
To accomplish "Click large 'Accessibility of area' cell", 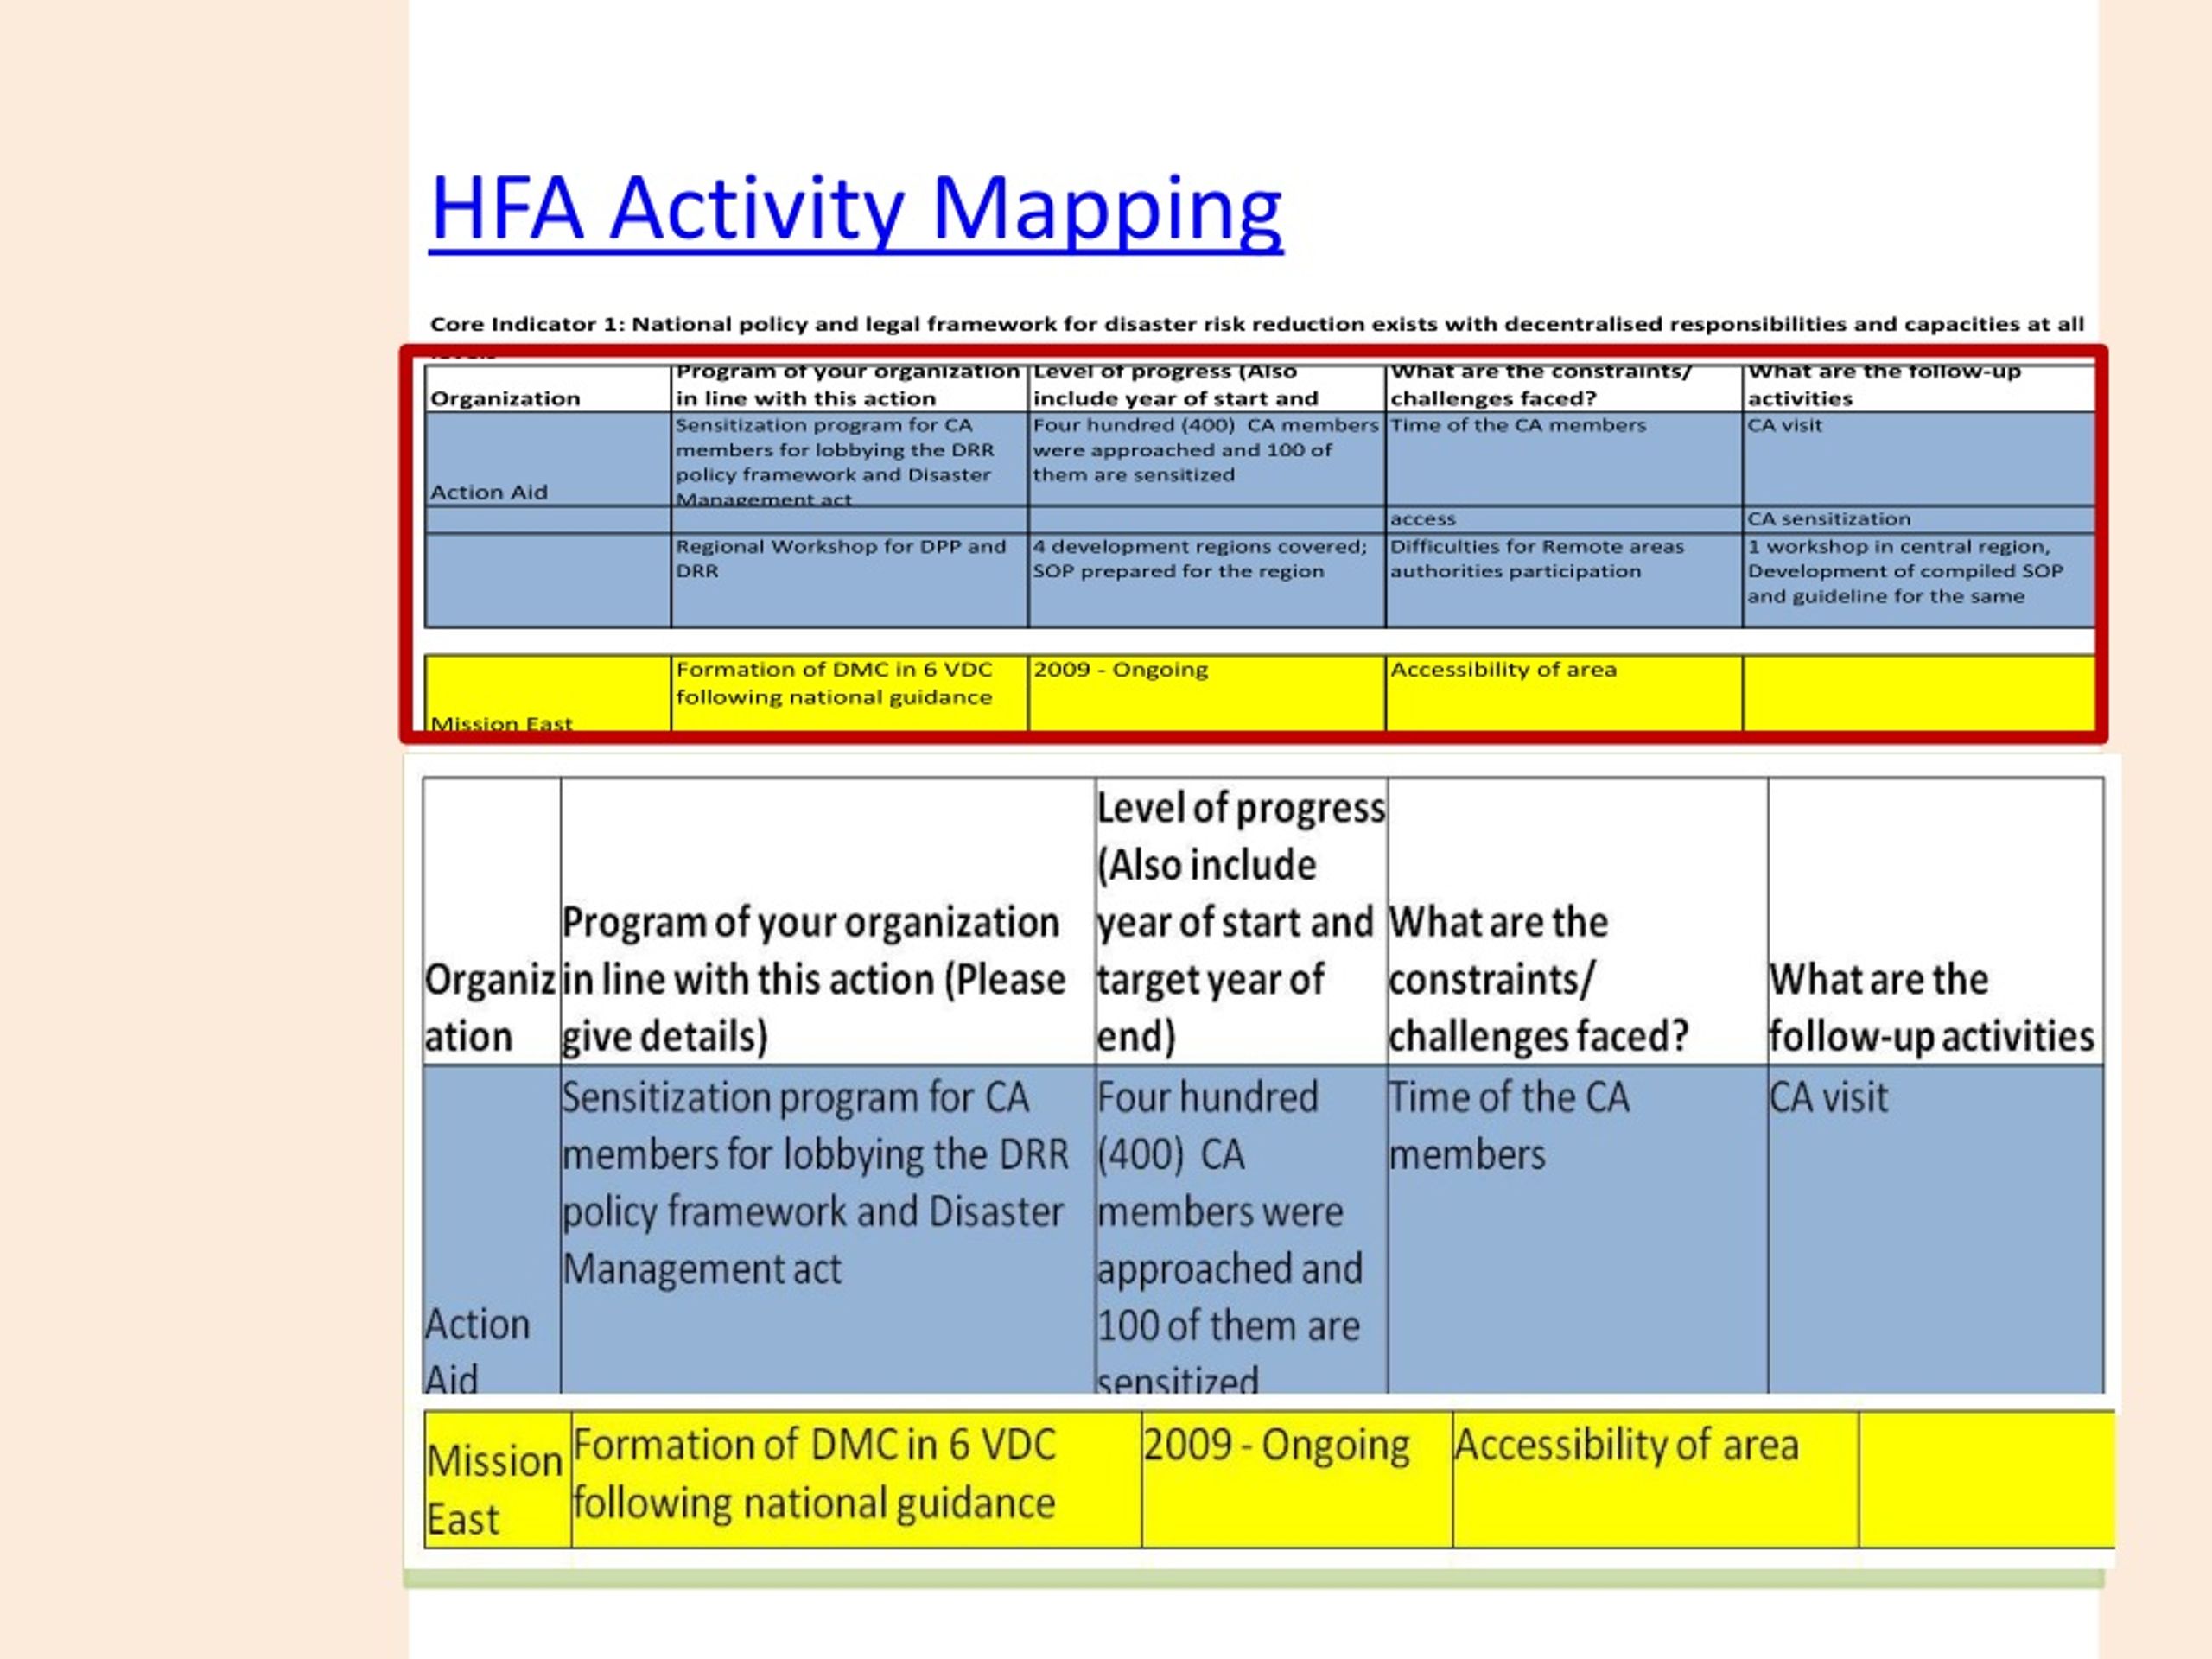I will point(1656,1480).
